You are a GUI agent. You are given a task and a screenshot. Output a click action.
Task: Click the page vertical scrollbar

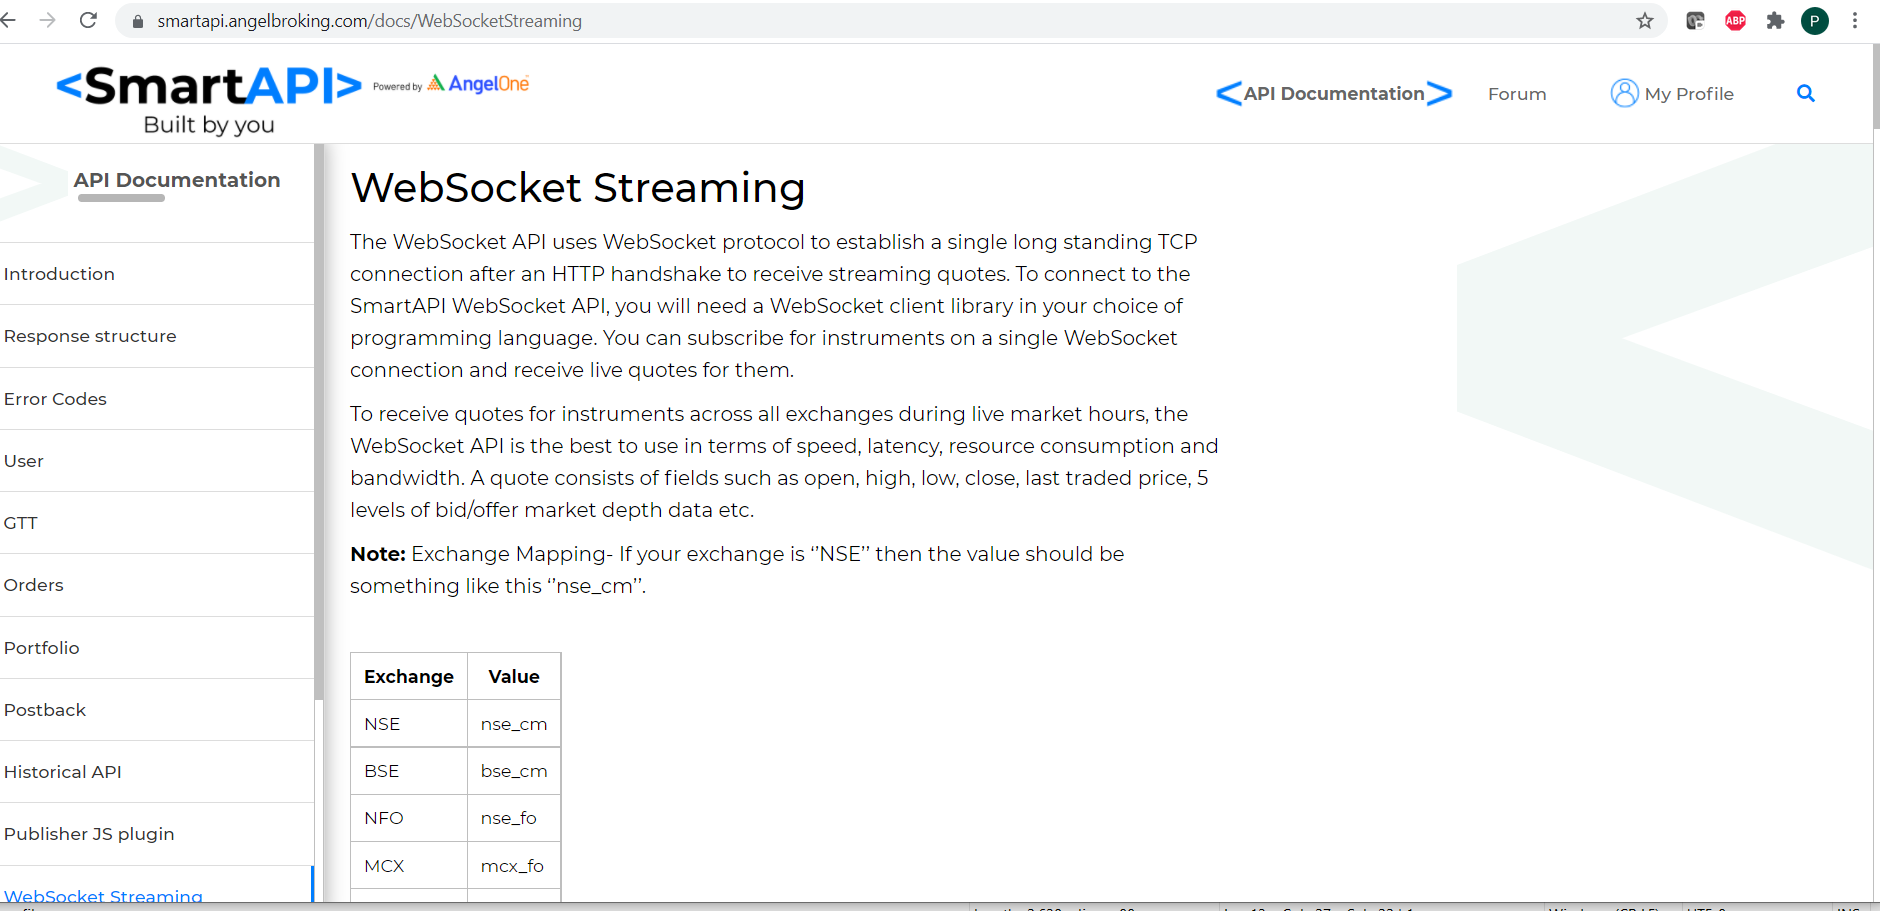pyautogui.click(x=1876, y=87)
